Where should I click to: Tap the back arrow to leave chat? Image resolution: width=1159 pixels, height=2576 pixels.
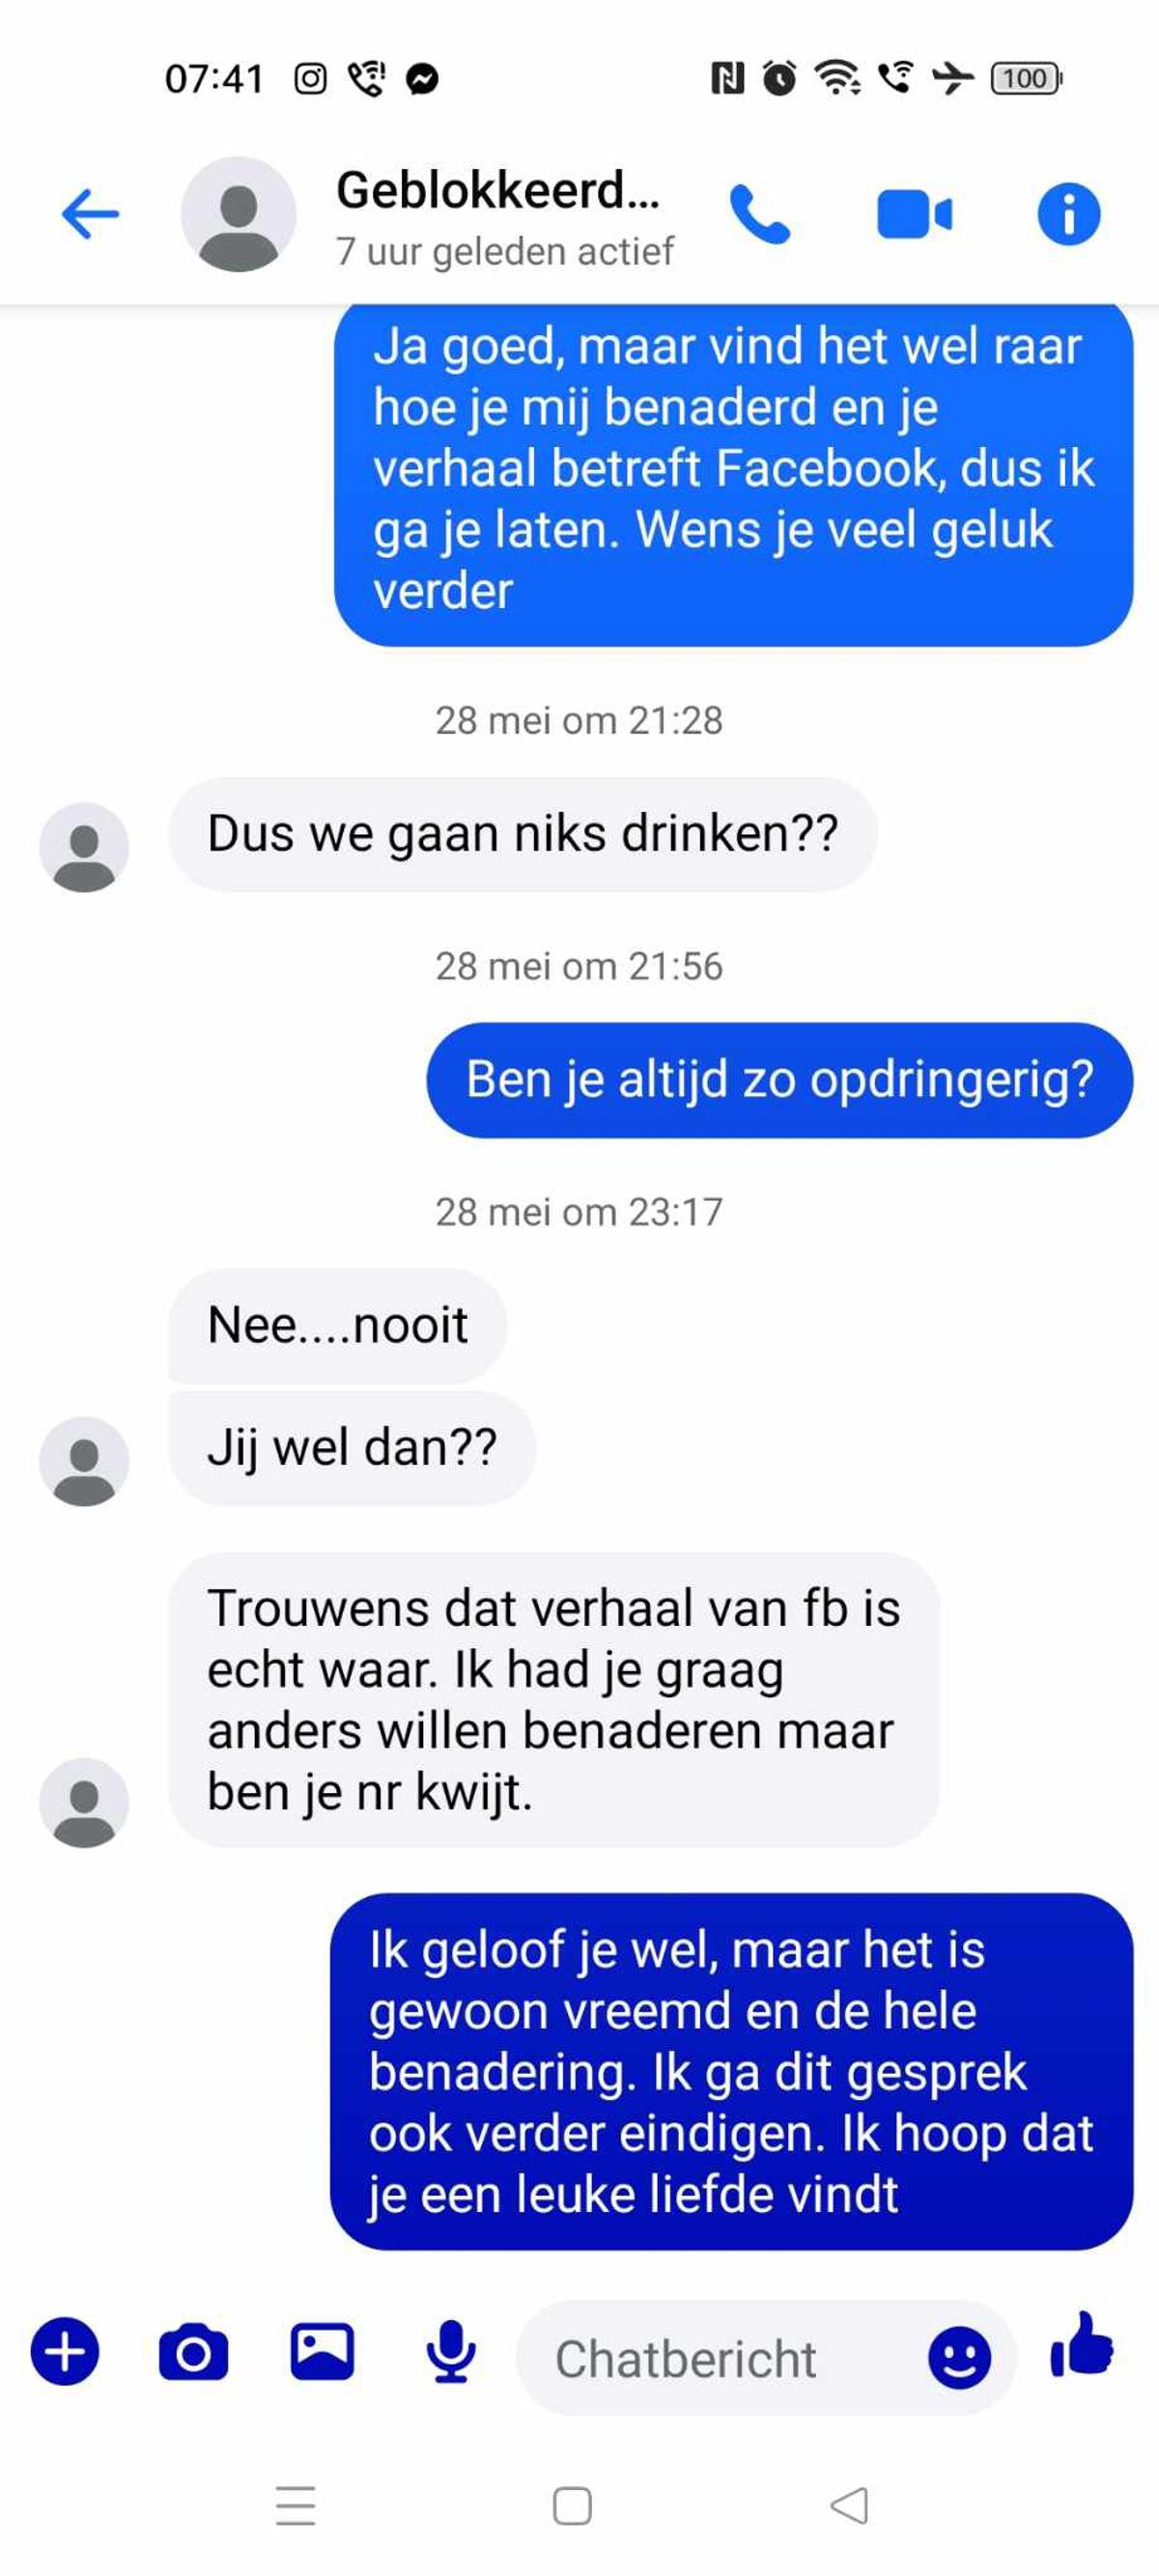(90, 214)
